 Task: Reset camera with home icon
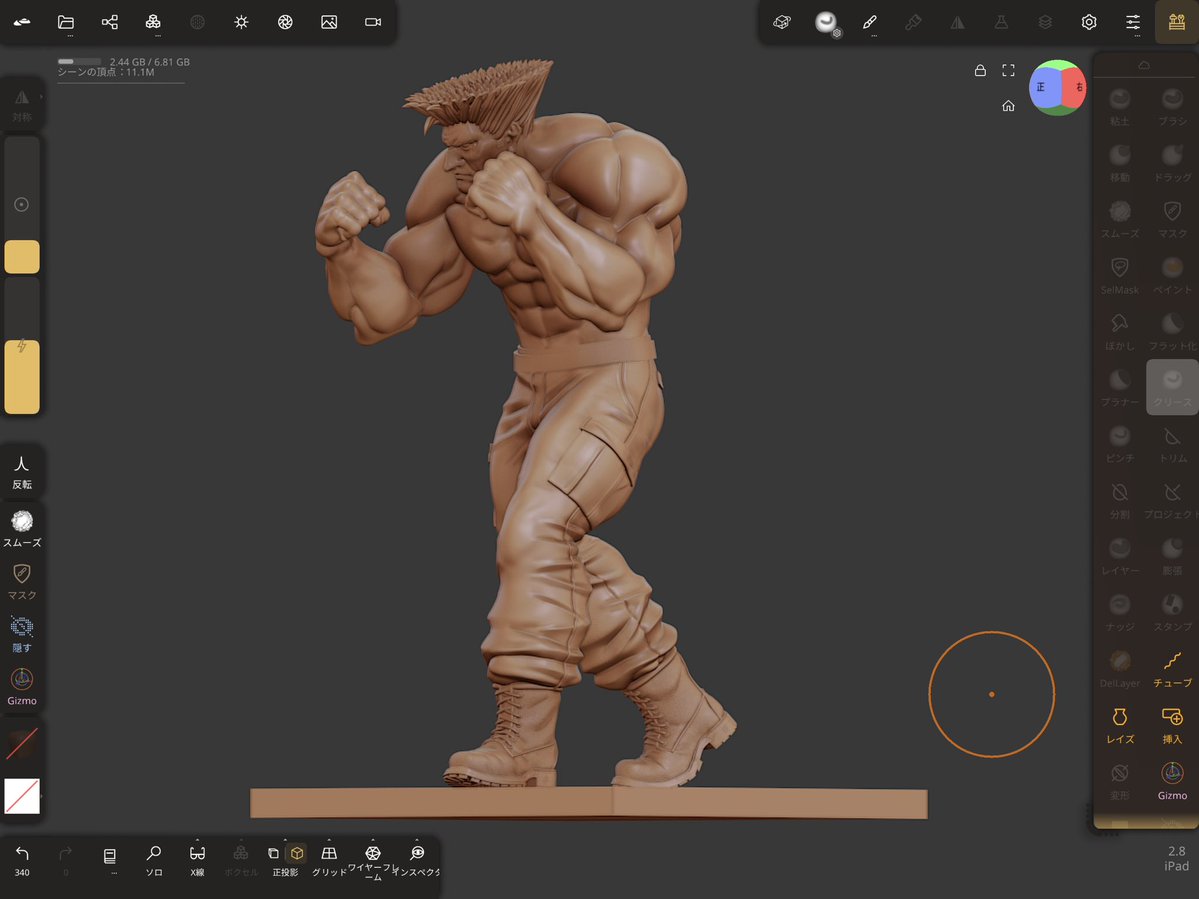click(x=1009, y=105)
